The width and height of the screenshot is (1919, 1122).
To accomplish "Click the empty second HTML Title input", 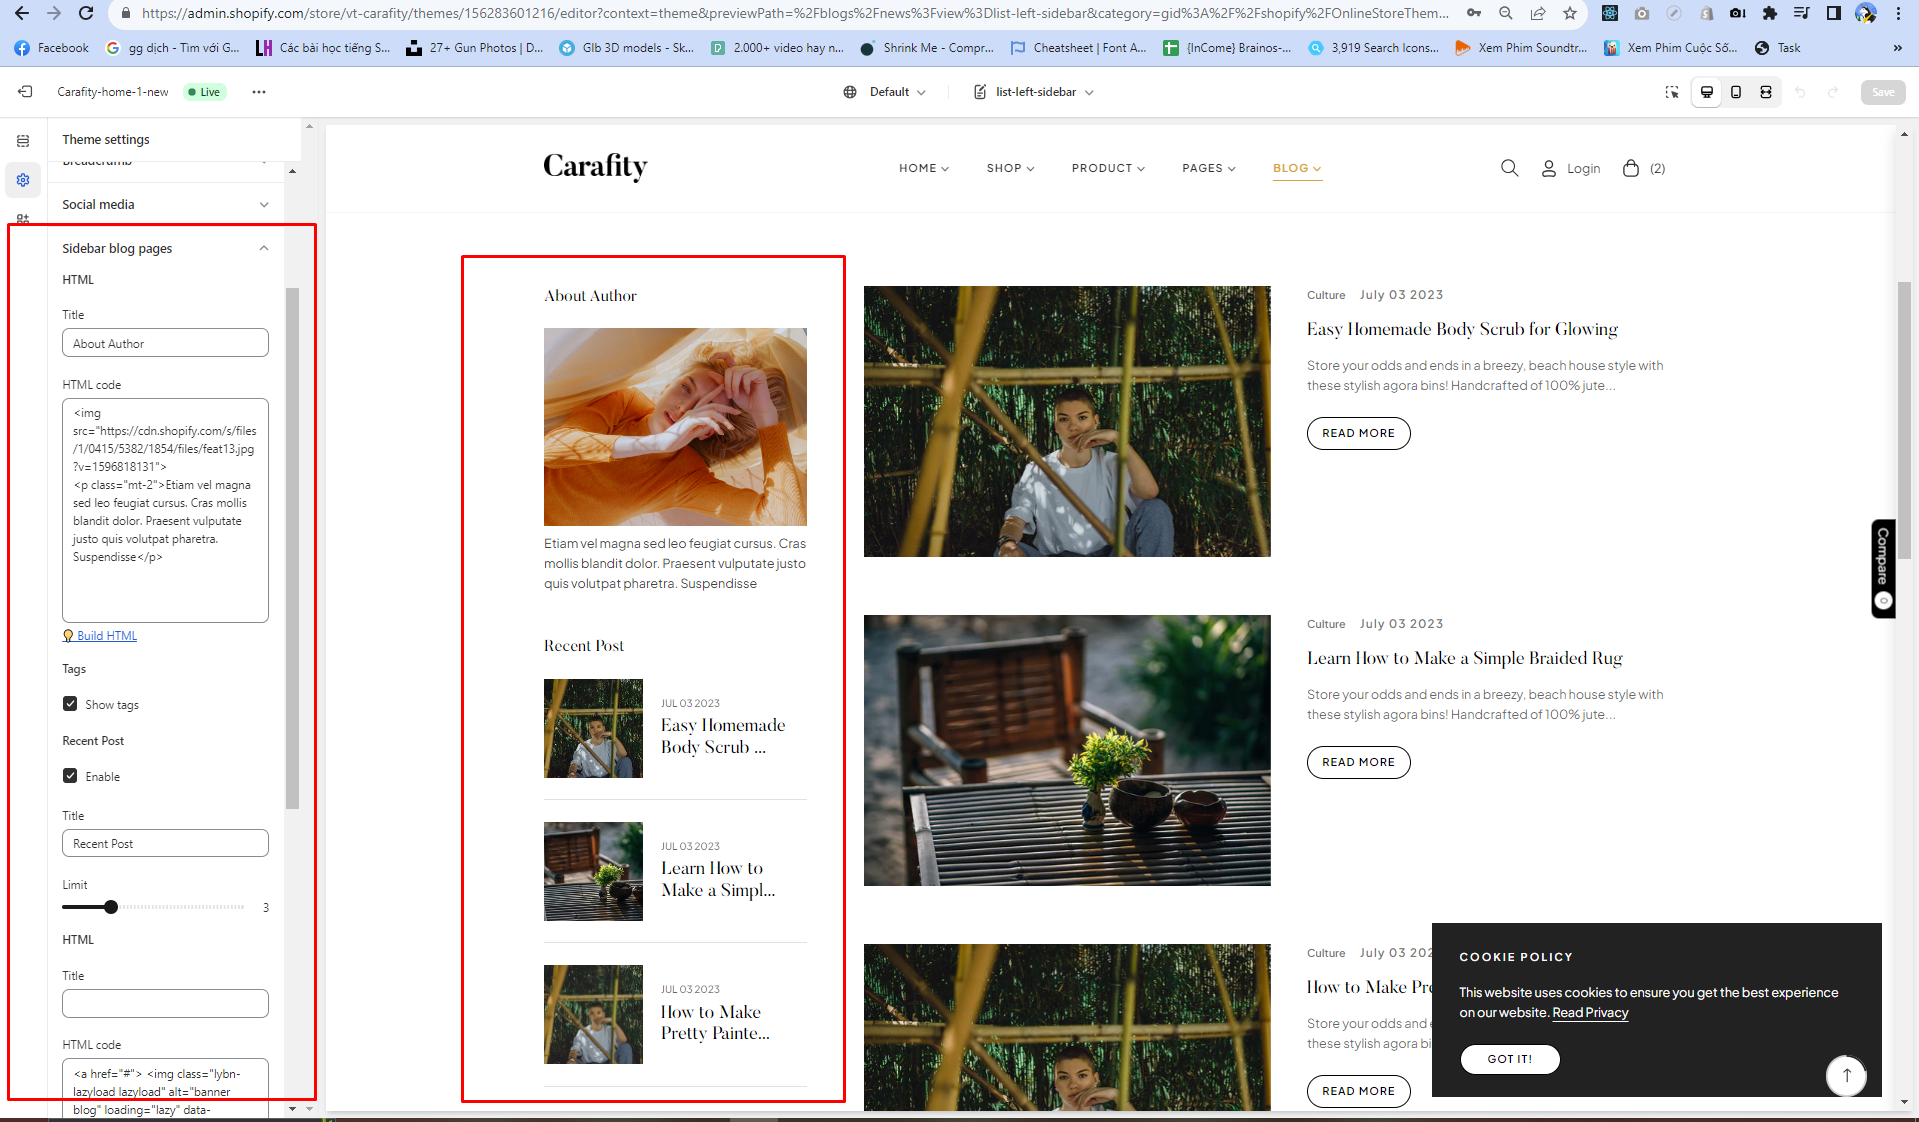I will click(165, 1003).
